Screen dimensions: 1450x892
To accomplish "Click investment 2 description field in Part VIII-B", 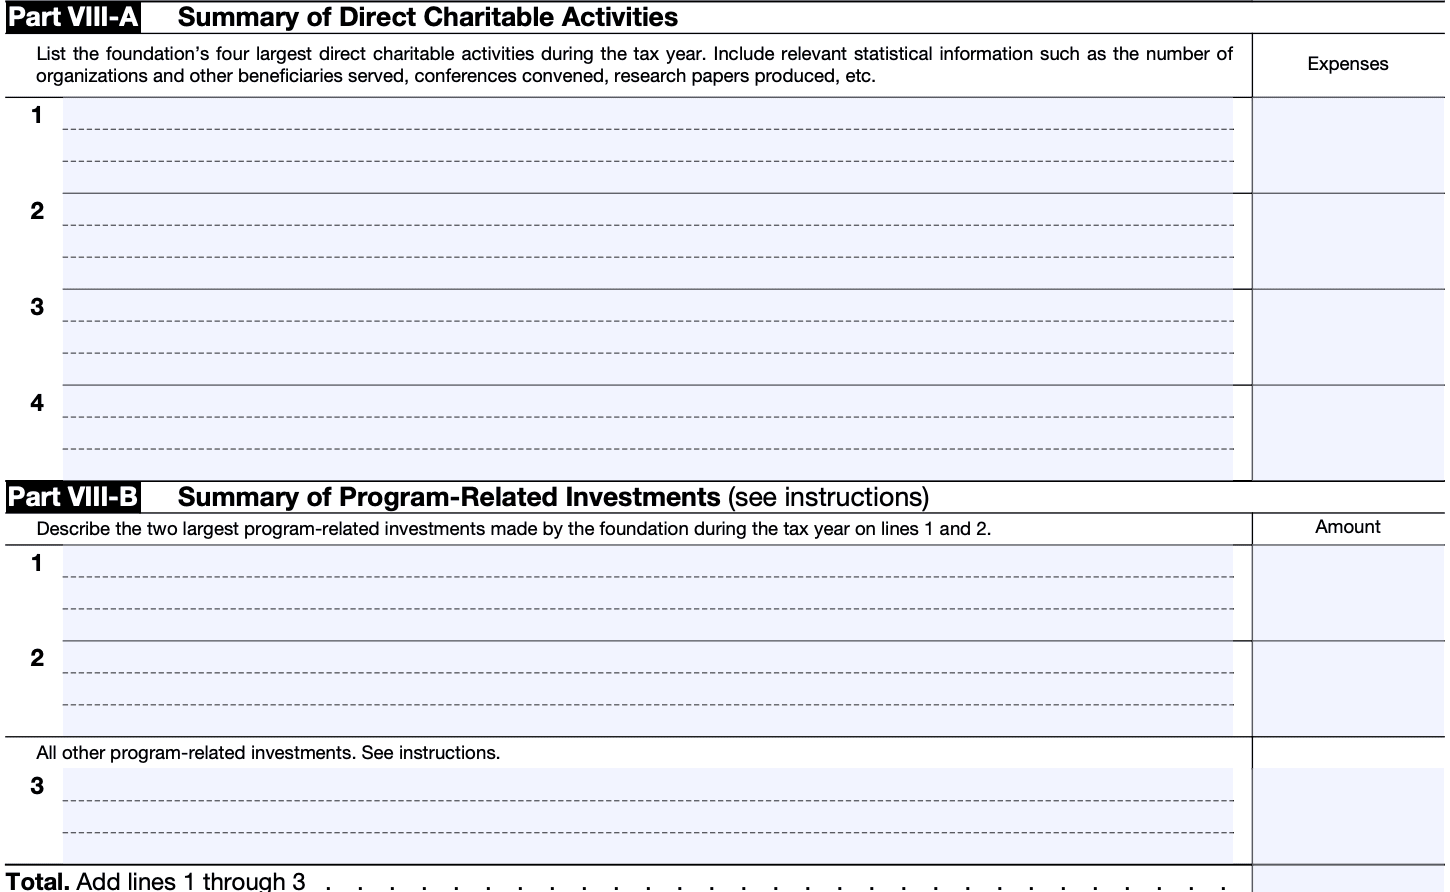I will (648, 689).
